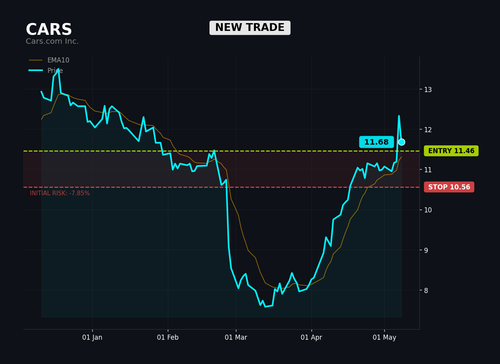Click the 13 price axis tick

point(428,90)
